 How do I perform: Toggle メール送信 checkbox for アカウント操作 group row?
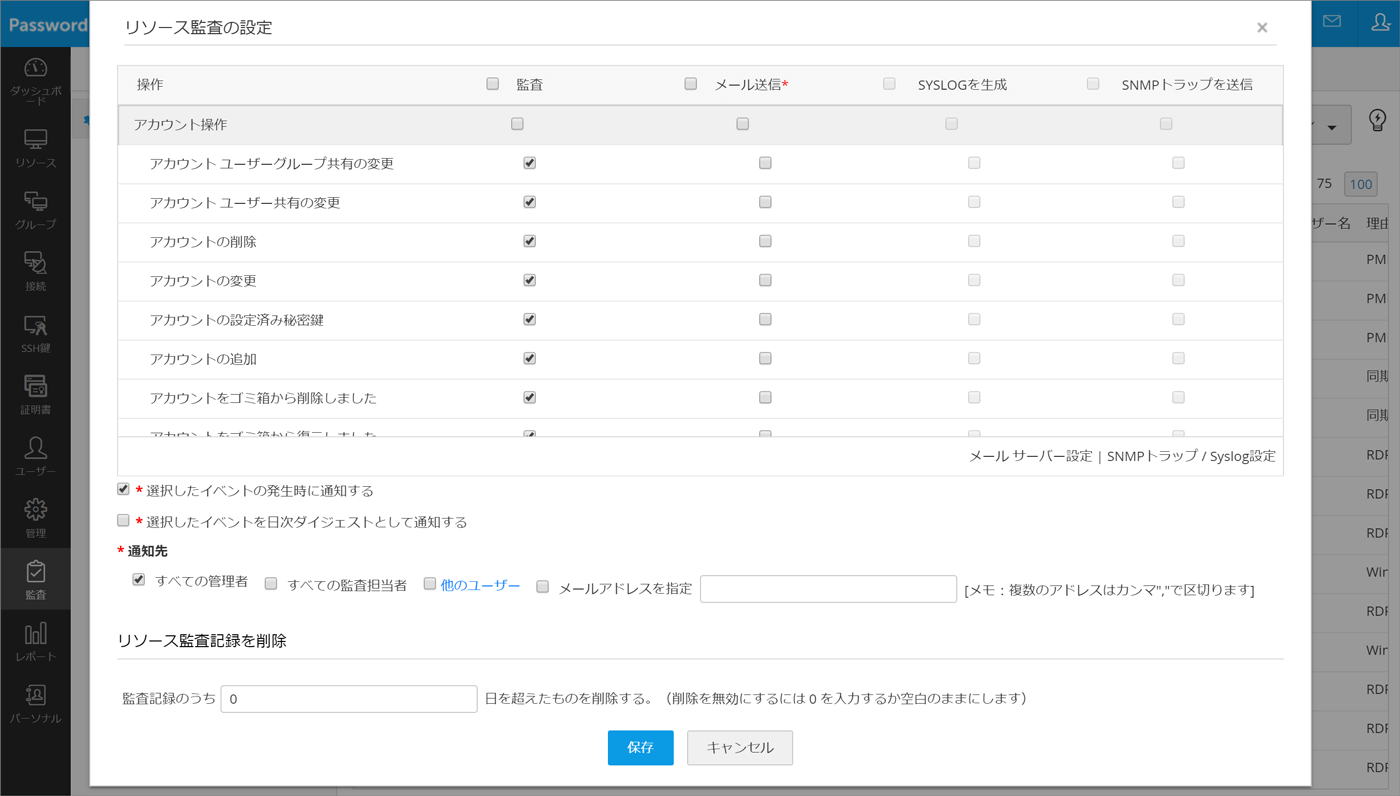pyautogui.click(x=742, y=124)
